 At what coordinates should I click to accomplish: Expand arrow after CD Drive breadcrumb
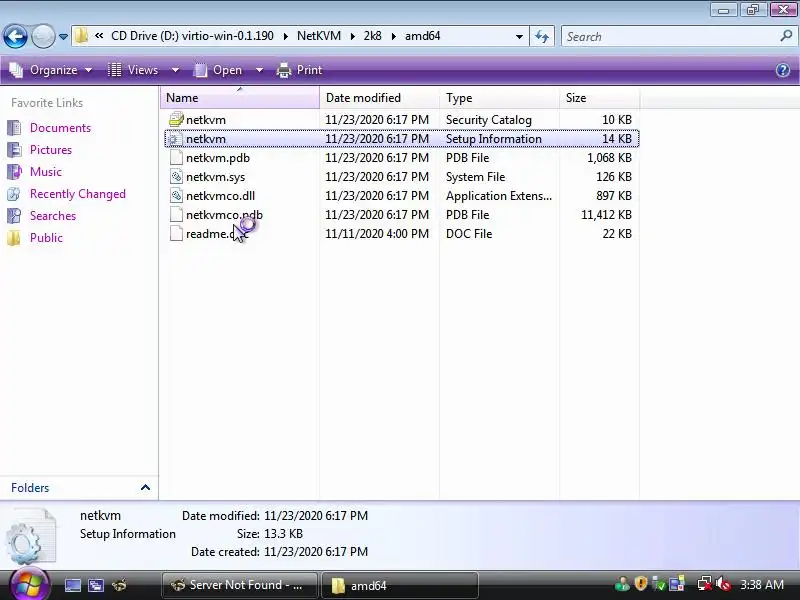[285, 37]
